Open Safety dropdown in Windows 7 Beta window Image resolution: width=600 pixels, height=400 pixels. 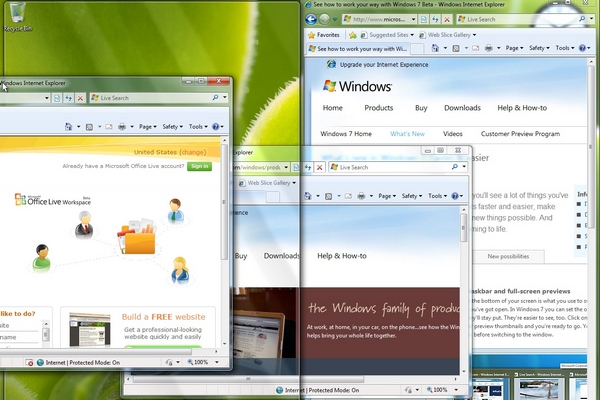tap(539, 48)
